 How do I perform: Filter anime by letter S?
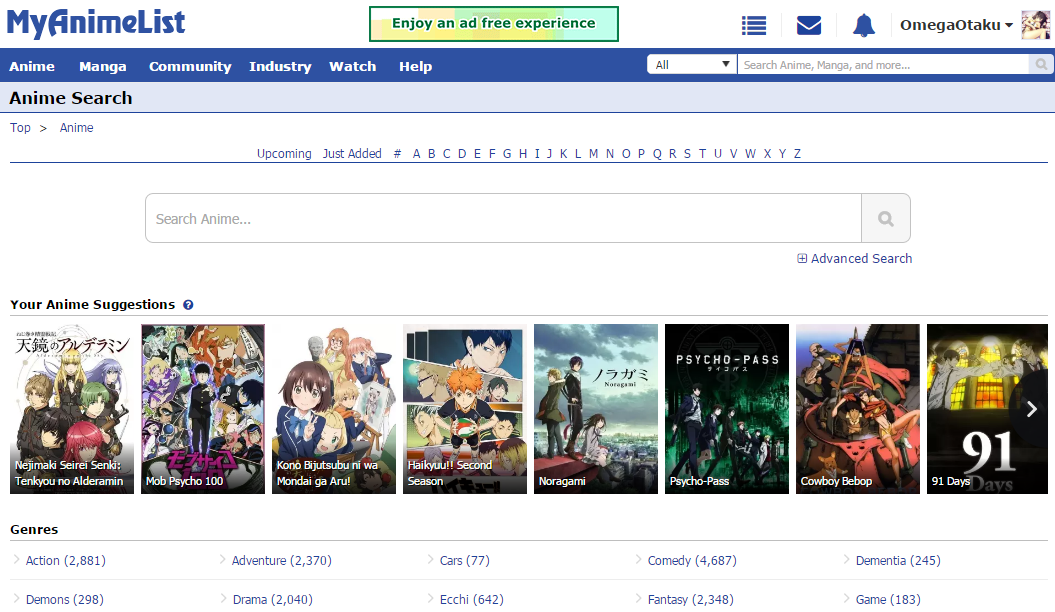click(x=687, y=153)
